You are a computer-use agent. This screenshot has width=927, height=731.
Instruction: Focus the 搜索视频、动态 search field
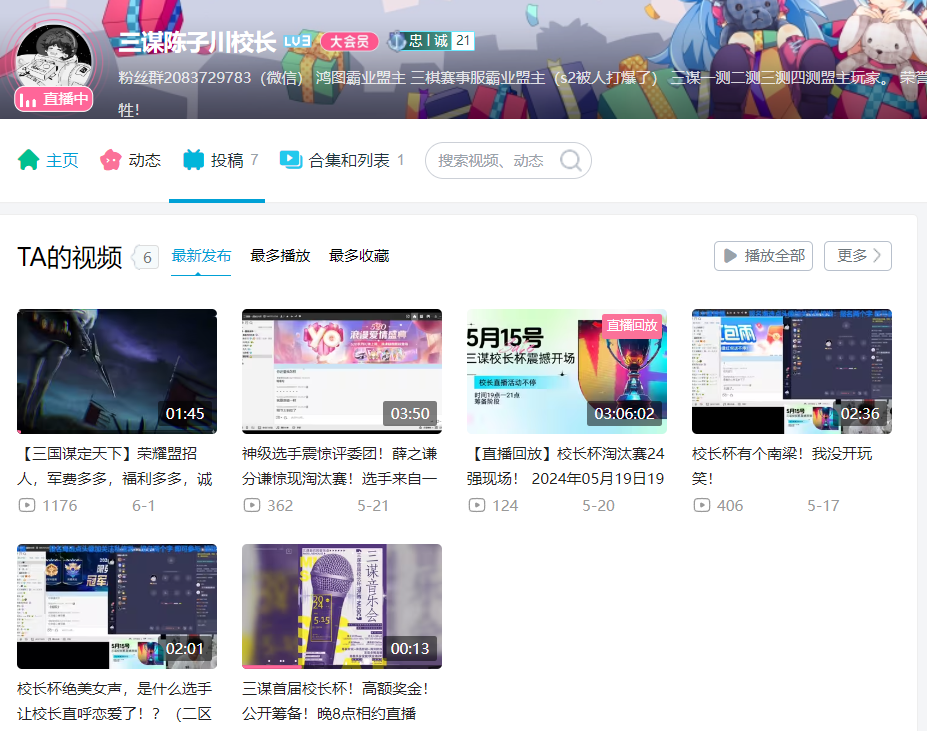click(508, 160)
